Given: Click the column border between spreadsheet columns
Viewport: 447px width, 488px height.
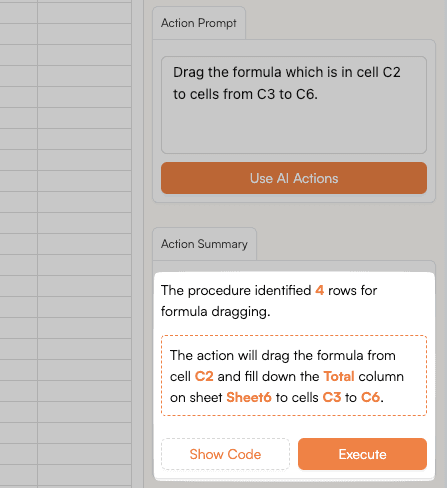Looking at the screenshot, I should [38, 244].
